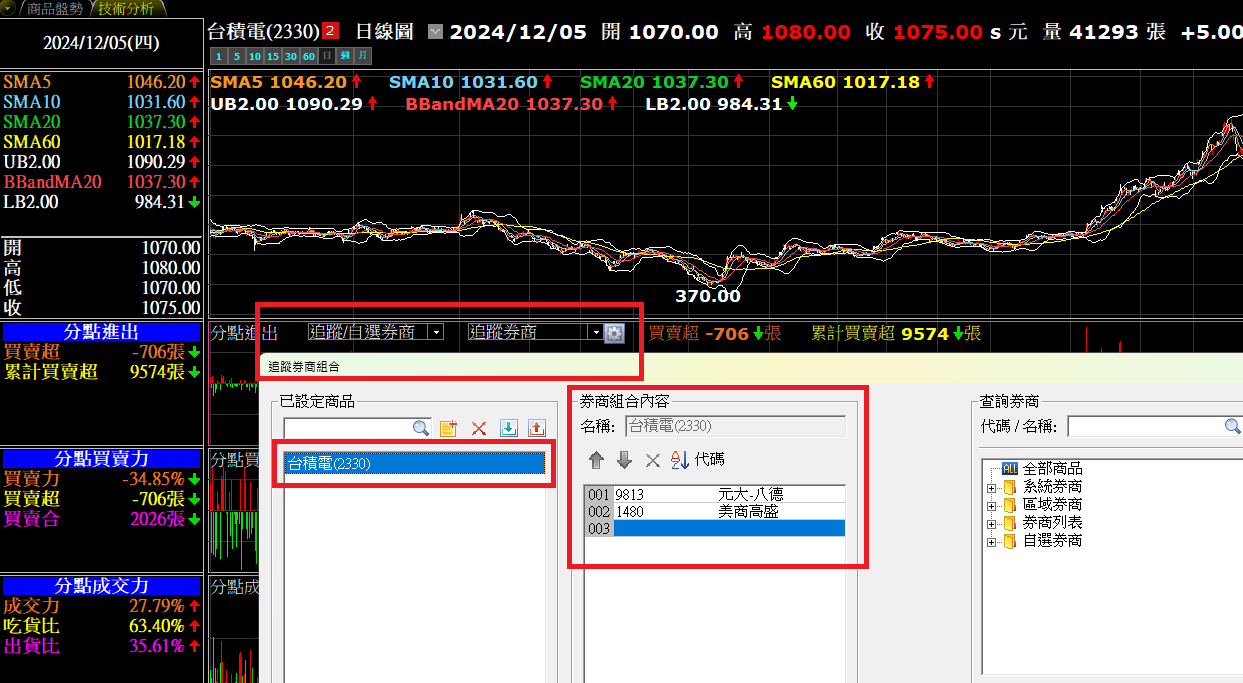The height and width of the screenshot is (683, 1243).
Task: Click the export up-arrow icon under 已設定商品
Action: click(x=537, y=428)
